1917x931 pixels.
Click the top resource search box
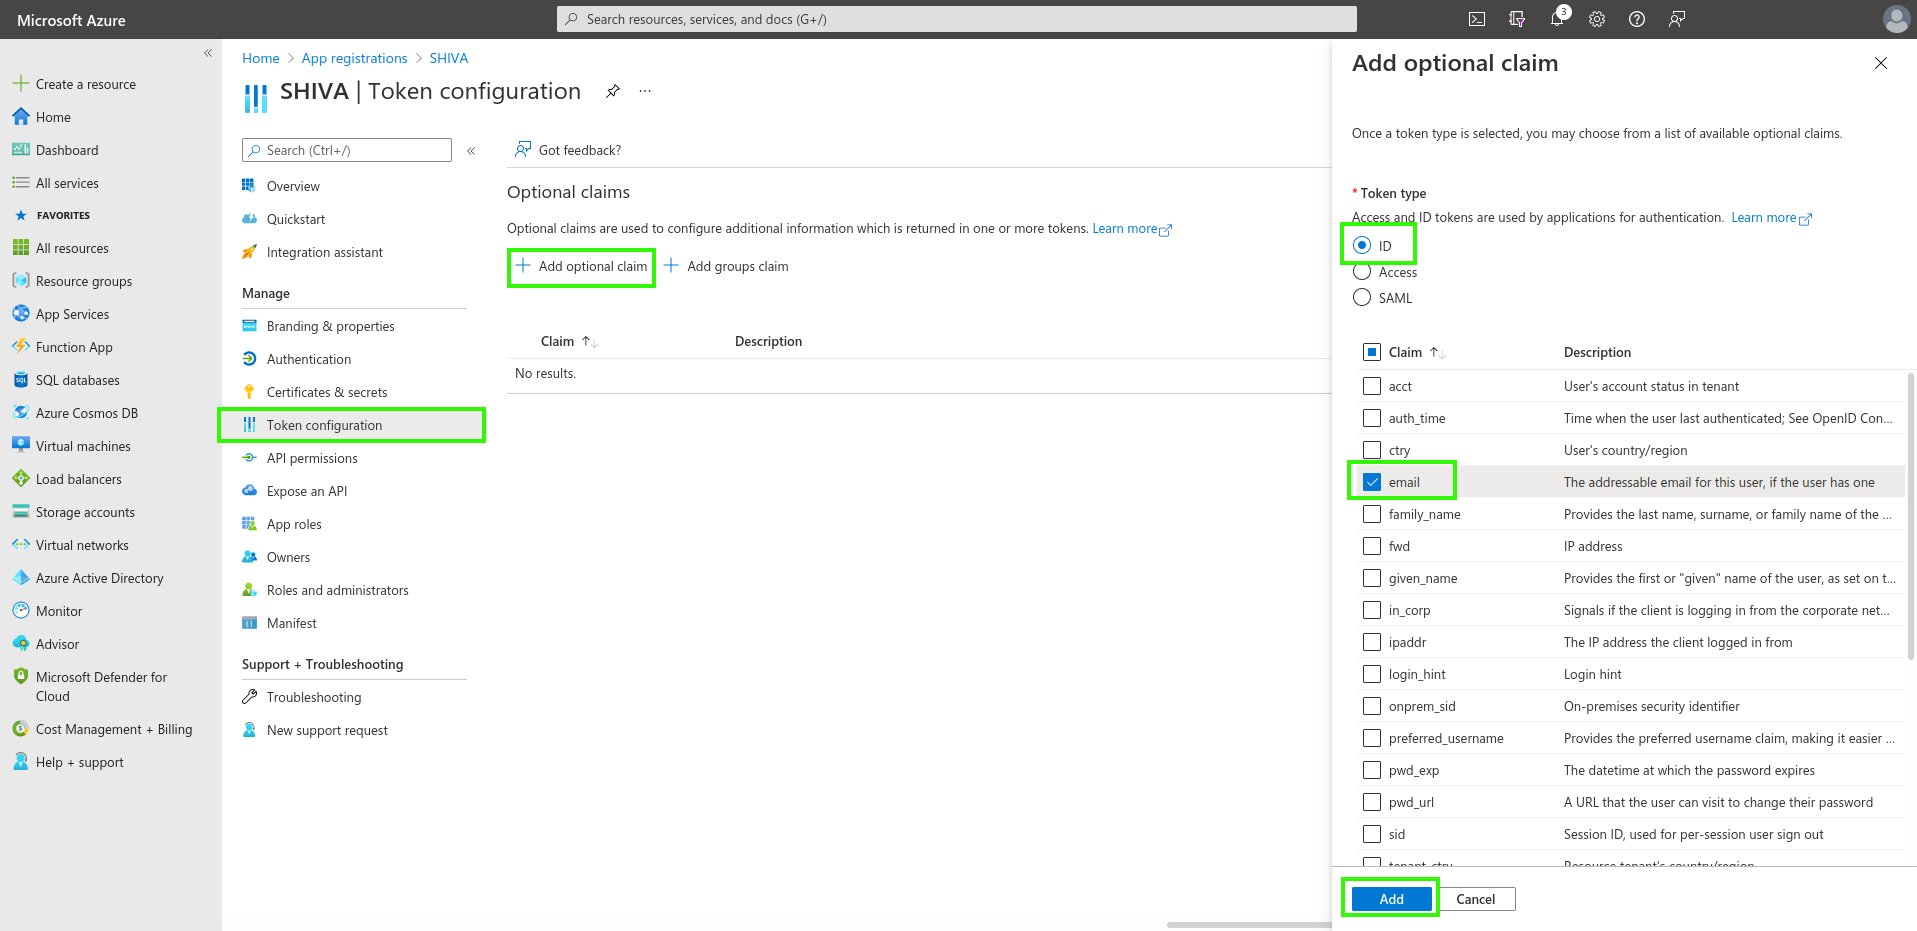coord(956,19)
